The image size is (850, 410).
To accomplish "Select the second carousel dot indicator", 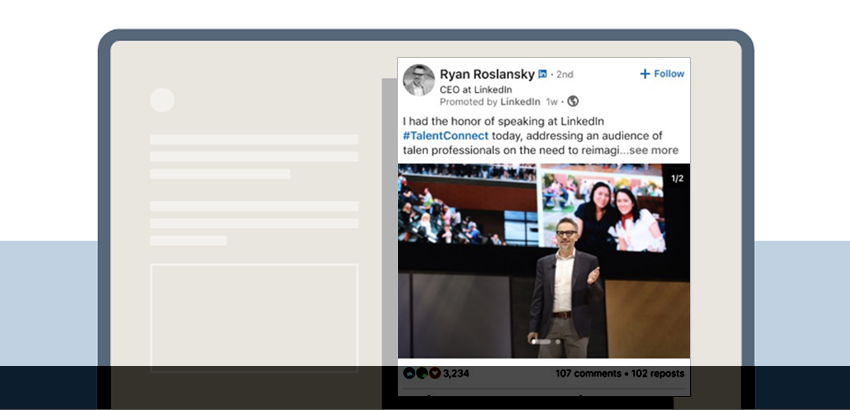I will point(557,342).
